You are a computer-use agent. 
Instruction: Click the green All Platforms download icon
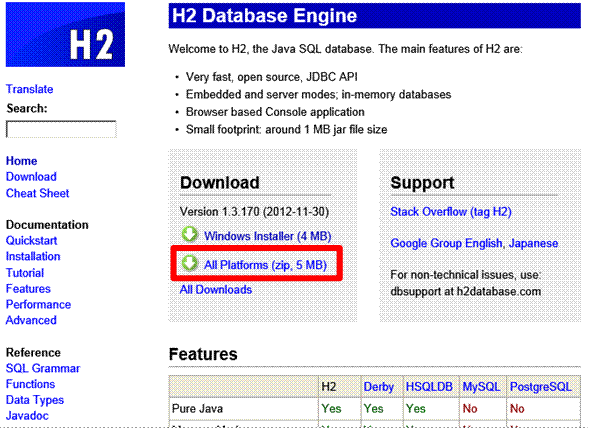point(190,263)
